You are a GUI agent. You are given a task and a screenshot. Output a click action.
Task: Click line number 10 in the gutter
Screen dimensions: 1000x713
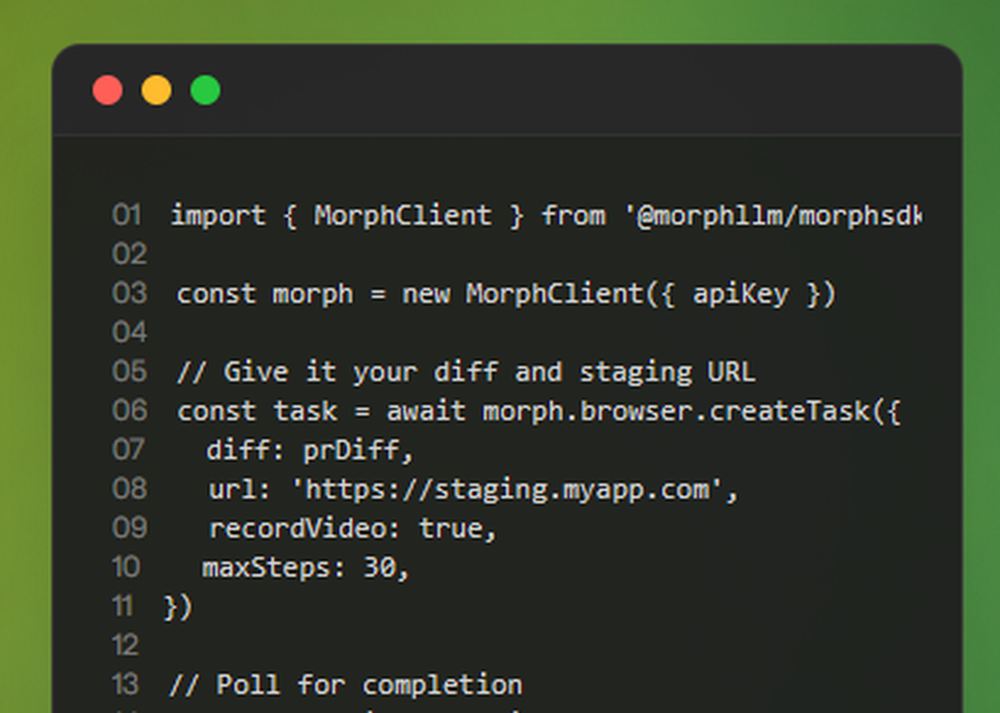click(127, 568)
